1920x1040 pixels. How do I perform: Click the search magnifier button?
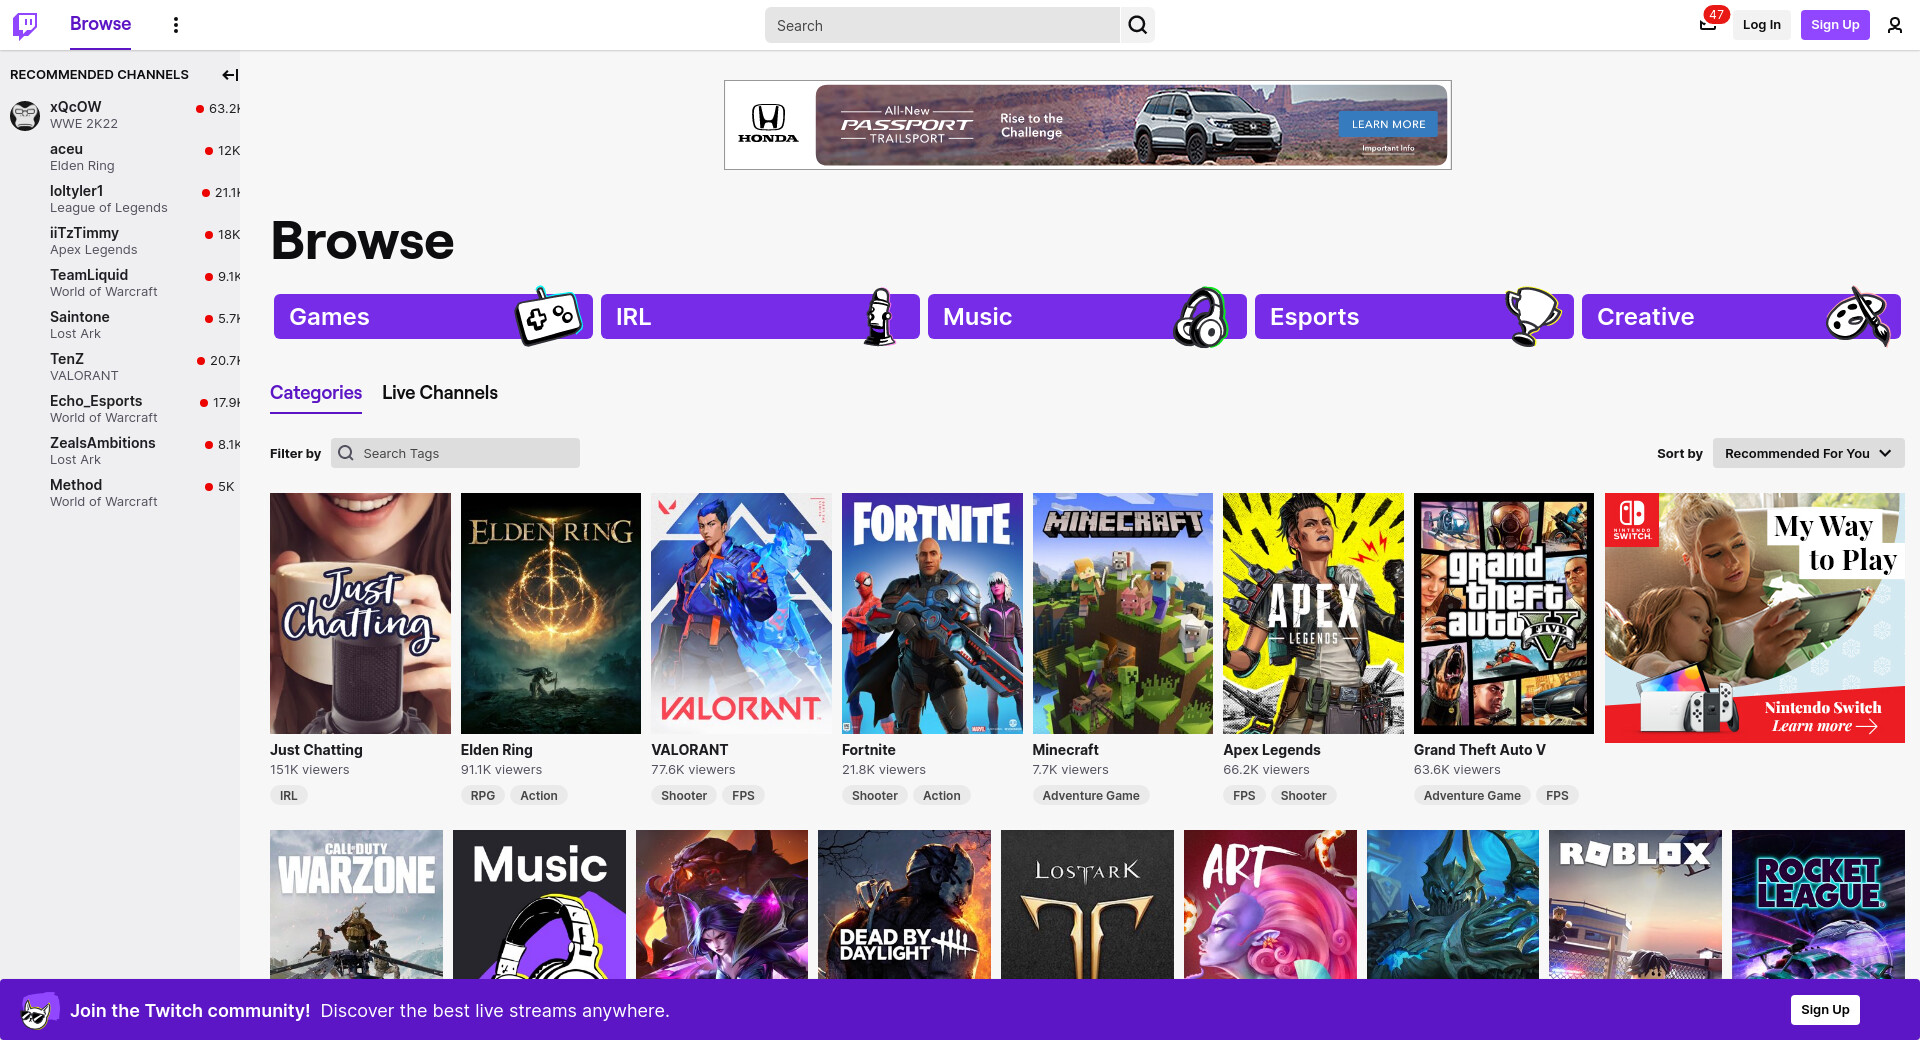1137,25
